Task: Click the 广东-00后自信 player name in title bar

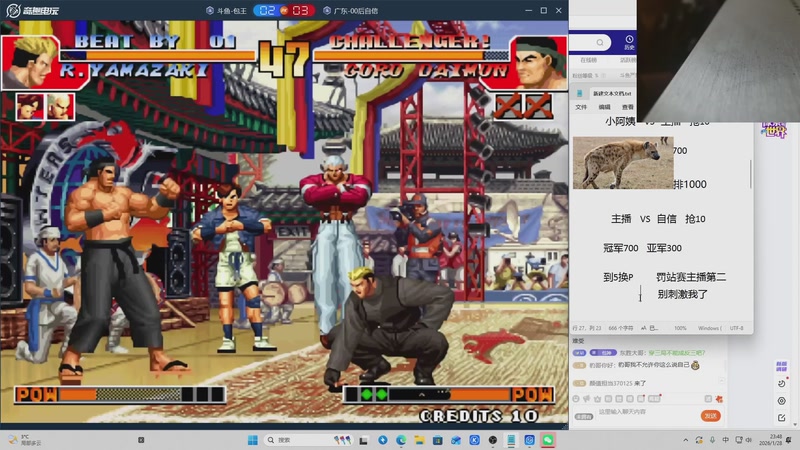Action: (x=356, y=11)
